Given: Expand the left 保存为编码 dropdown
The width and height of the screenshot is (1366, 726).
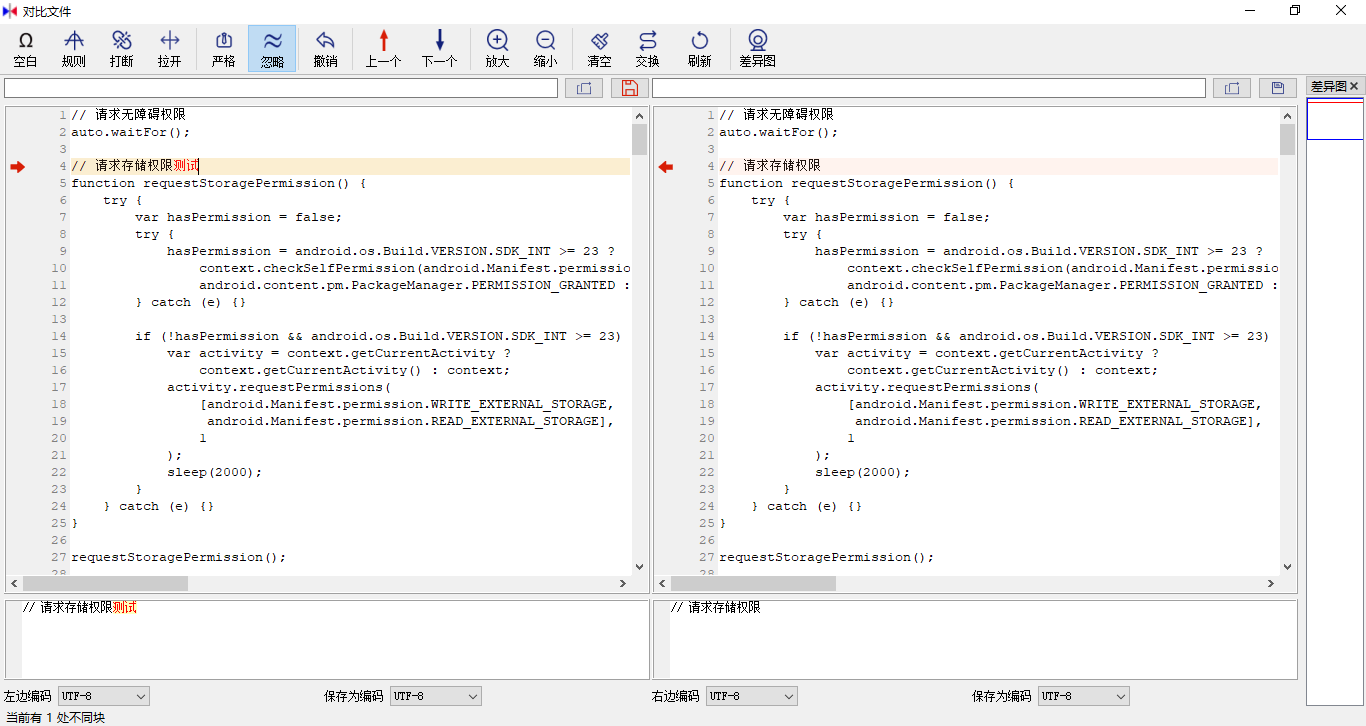Looking at the screenshot, I should 435,696.
